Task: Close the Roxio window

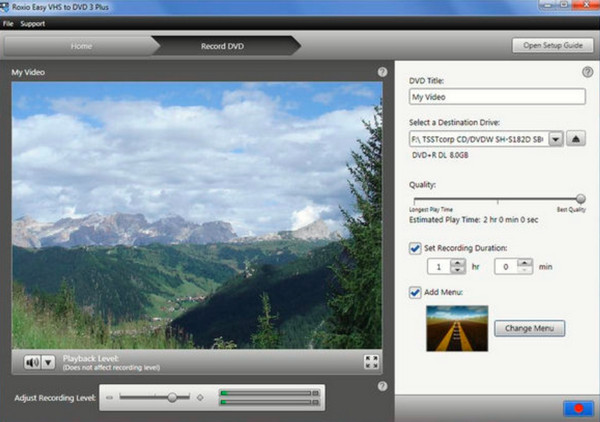Action: click(x=587, y=5)
